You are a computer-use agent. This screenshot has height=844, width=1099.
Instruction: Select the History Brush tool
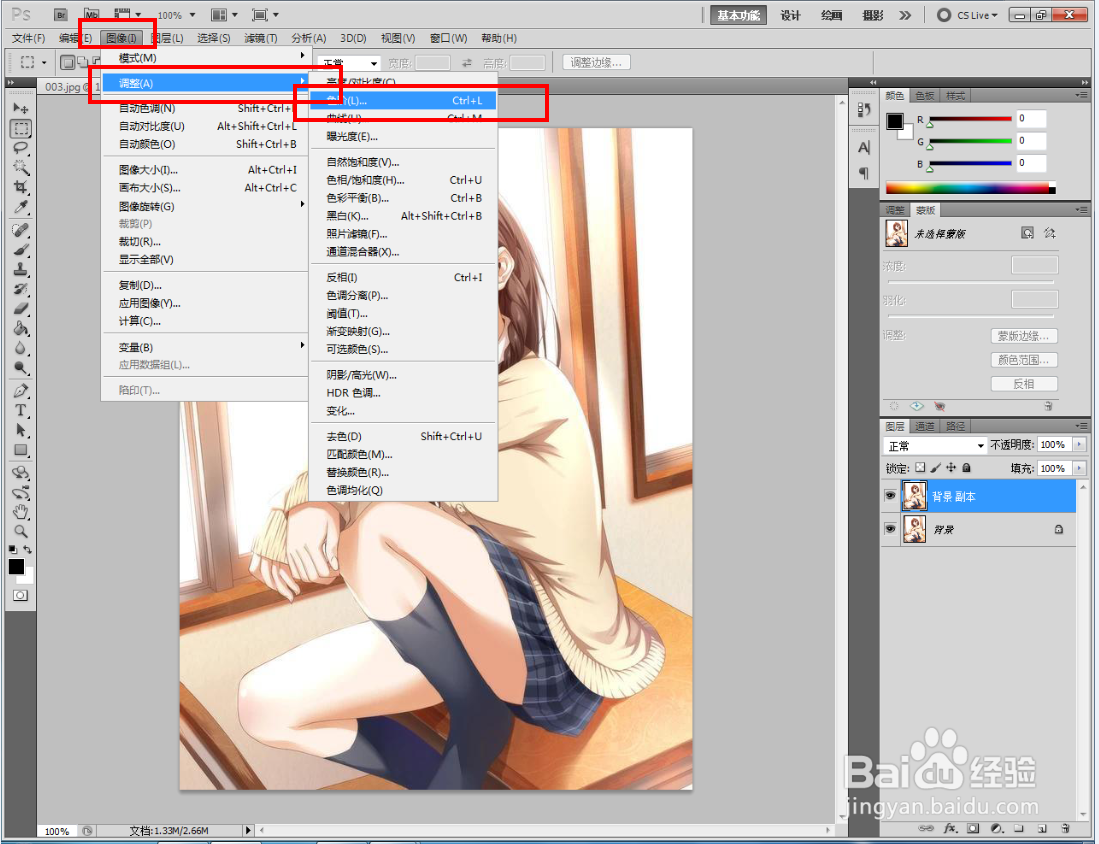(x=21, y=289)
